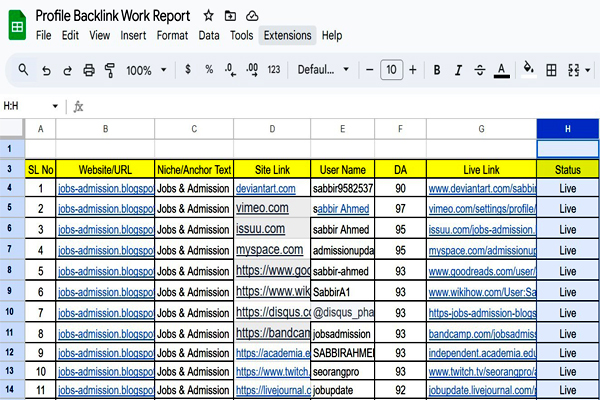Open the deviantart.com site link
Image resolution: width=600 pixels, height=400 pixels.
pyautogui.click(x=265, y=188)
